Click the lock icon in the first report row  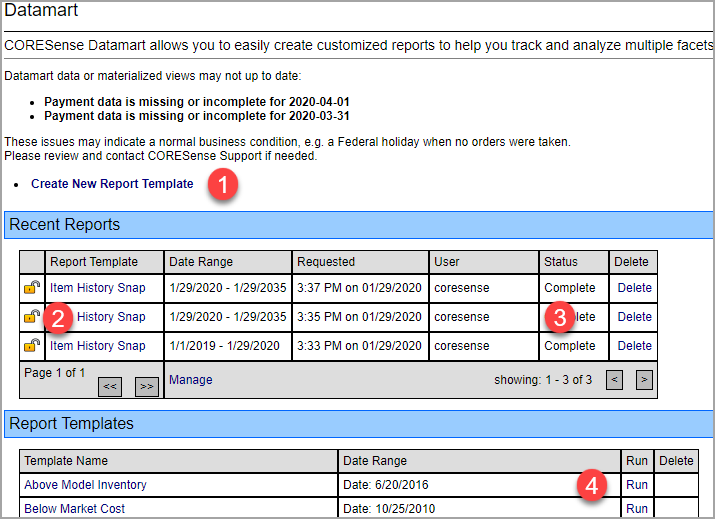[x=32, y=288]
